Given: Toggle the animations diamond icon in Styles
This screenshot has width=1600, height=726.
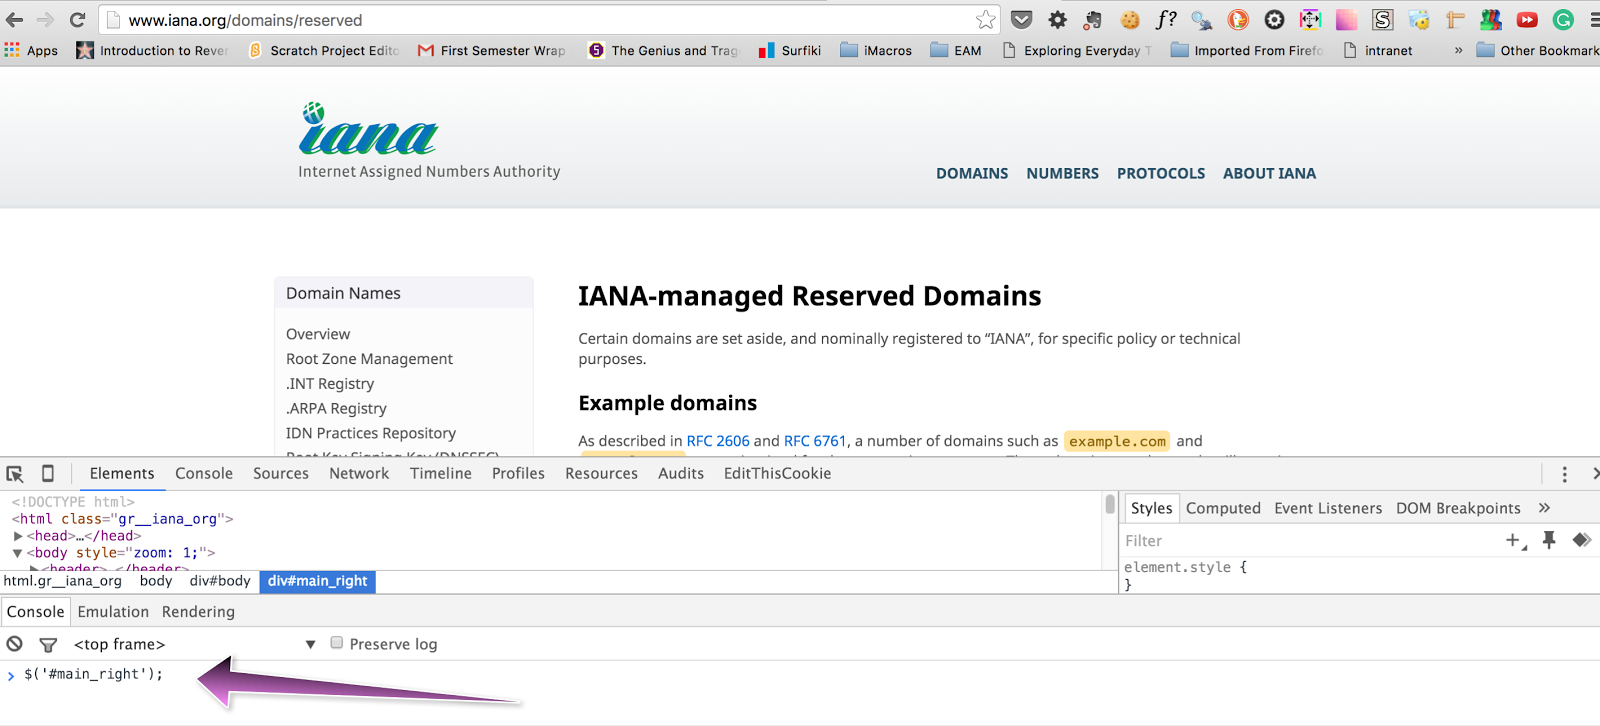Looking at the screenshot, I should [1581, 540].
